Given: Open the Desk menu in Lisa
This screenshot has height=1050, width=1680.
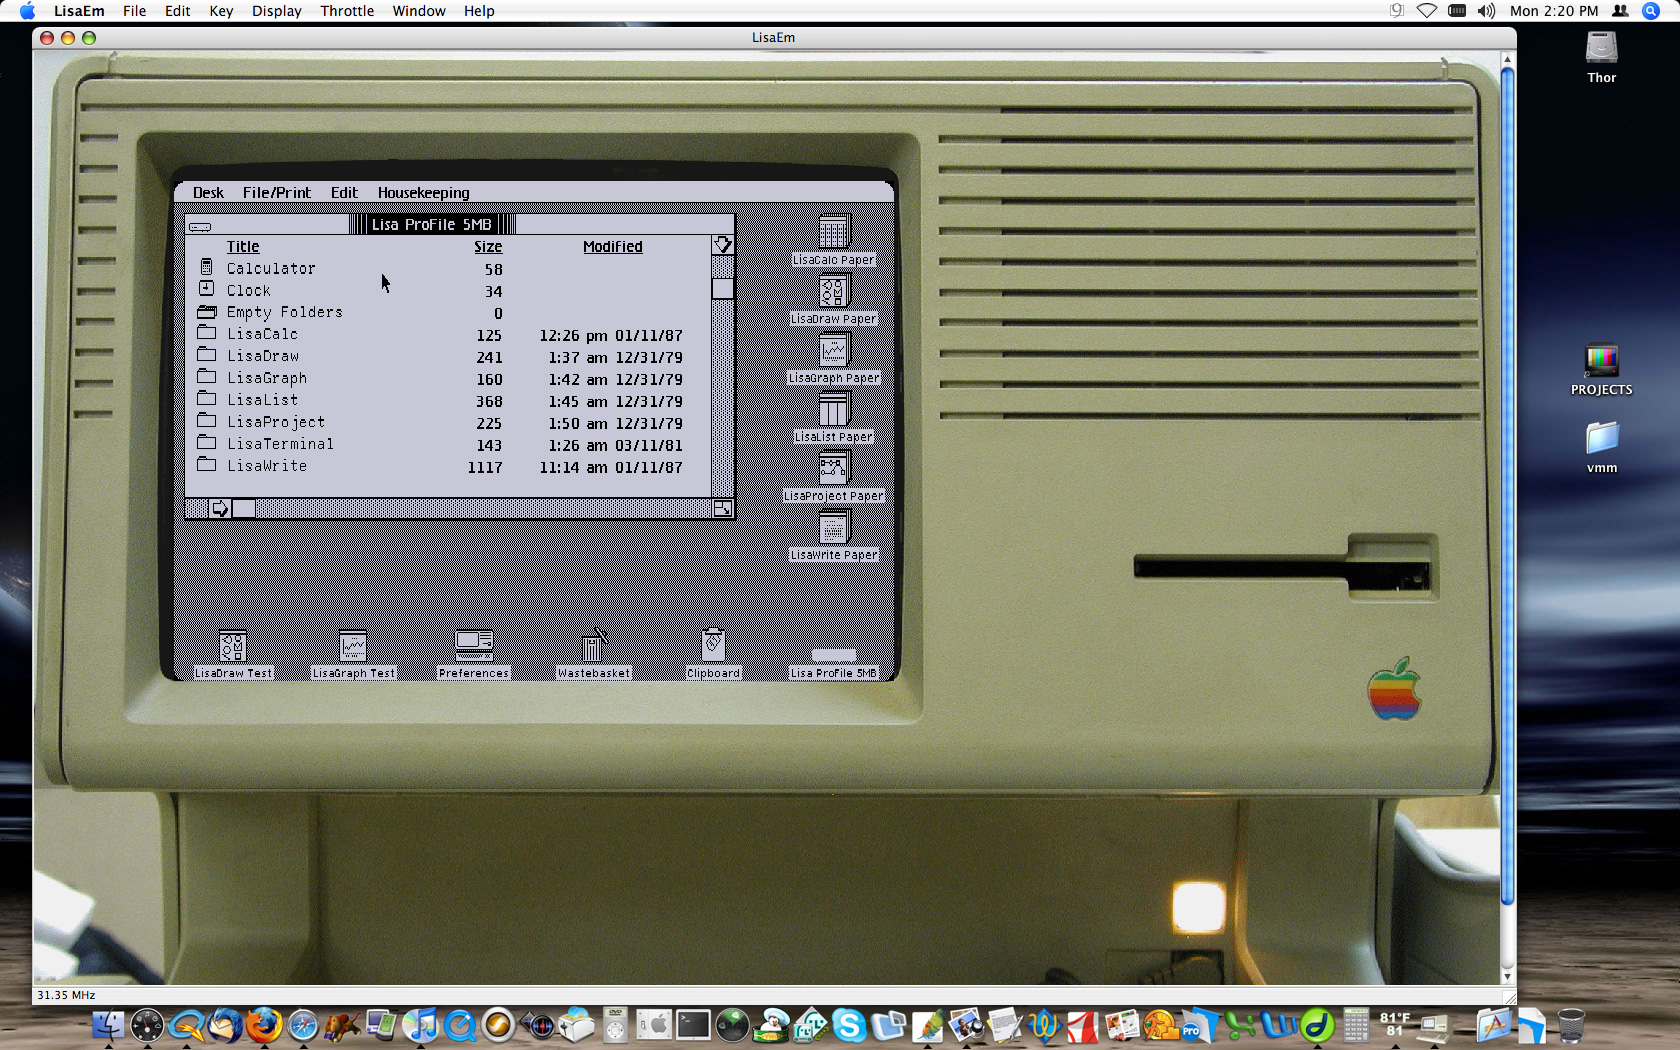Looking at the screenshot, I should [x=208, y=192].
